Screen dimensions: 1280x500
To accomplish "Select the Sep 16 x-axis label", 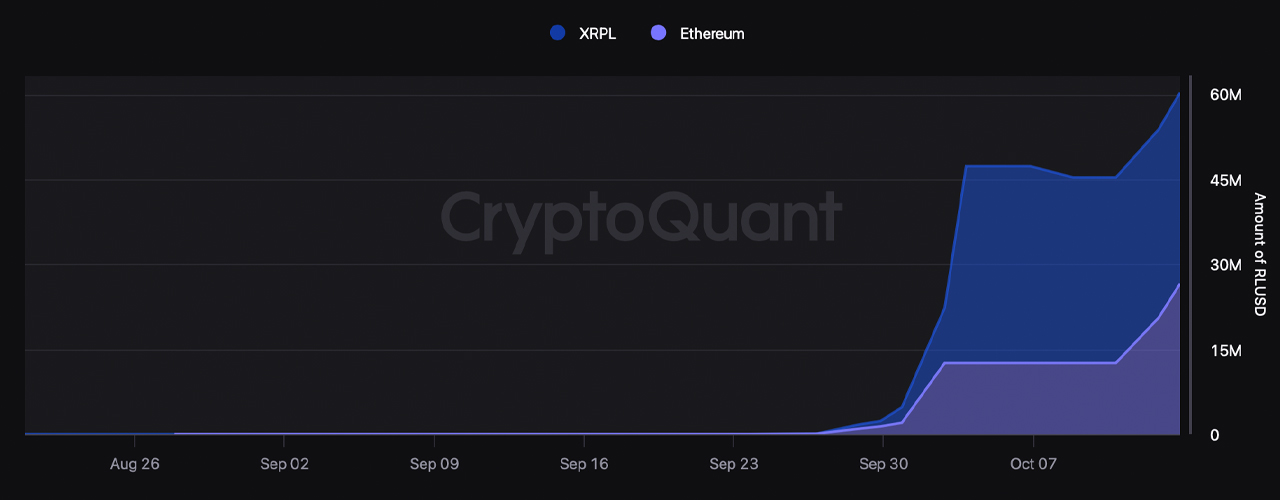I will click(584, 464).
